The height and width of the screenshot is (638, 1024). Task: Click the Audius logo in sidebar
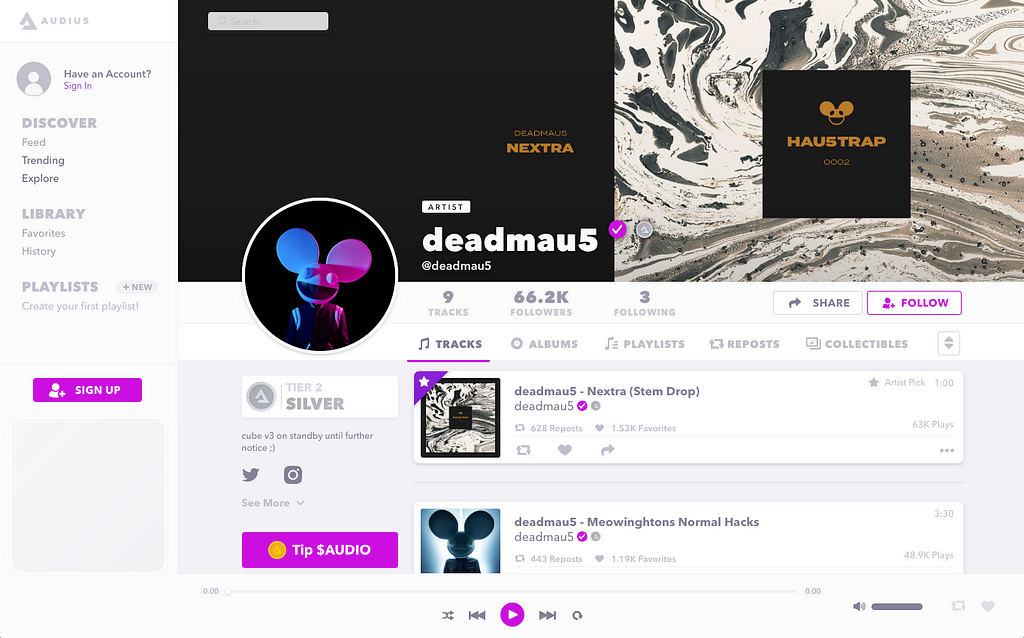54,21
